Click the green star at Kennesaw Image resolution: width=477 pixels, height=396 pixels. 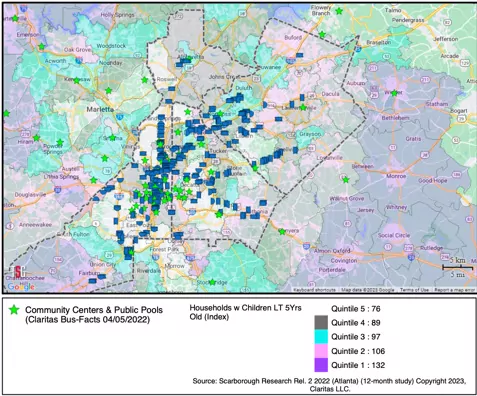pyautogui.click(x=77, y=80)
